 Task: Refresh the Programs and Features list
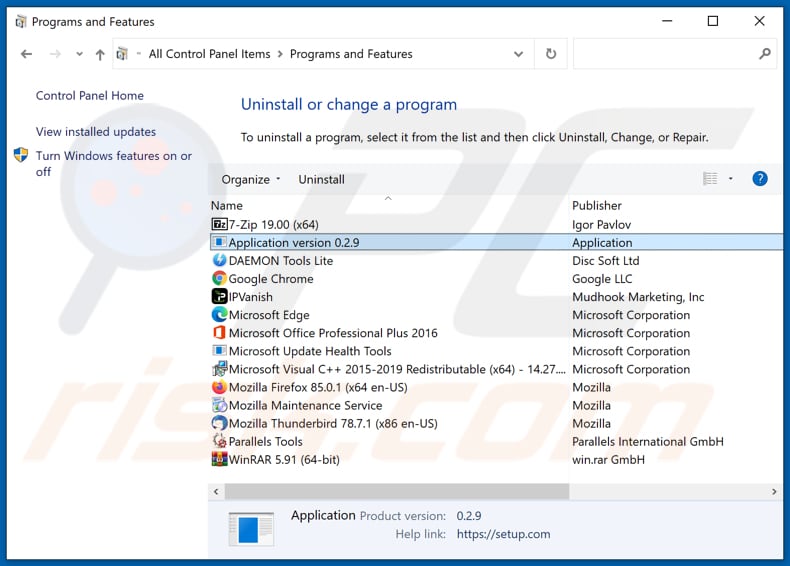[551, 54]
